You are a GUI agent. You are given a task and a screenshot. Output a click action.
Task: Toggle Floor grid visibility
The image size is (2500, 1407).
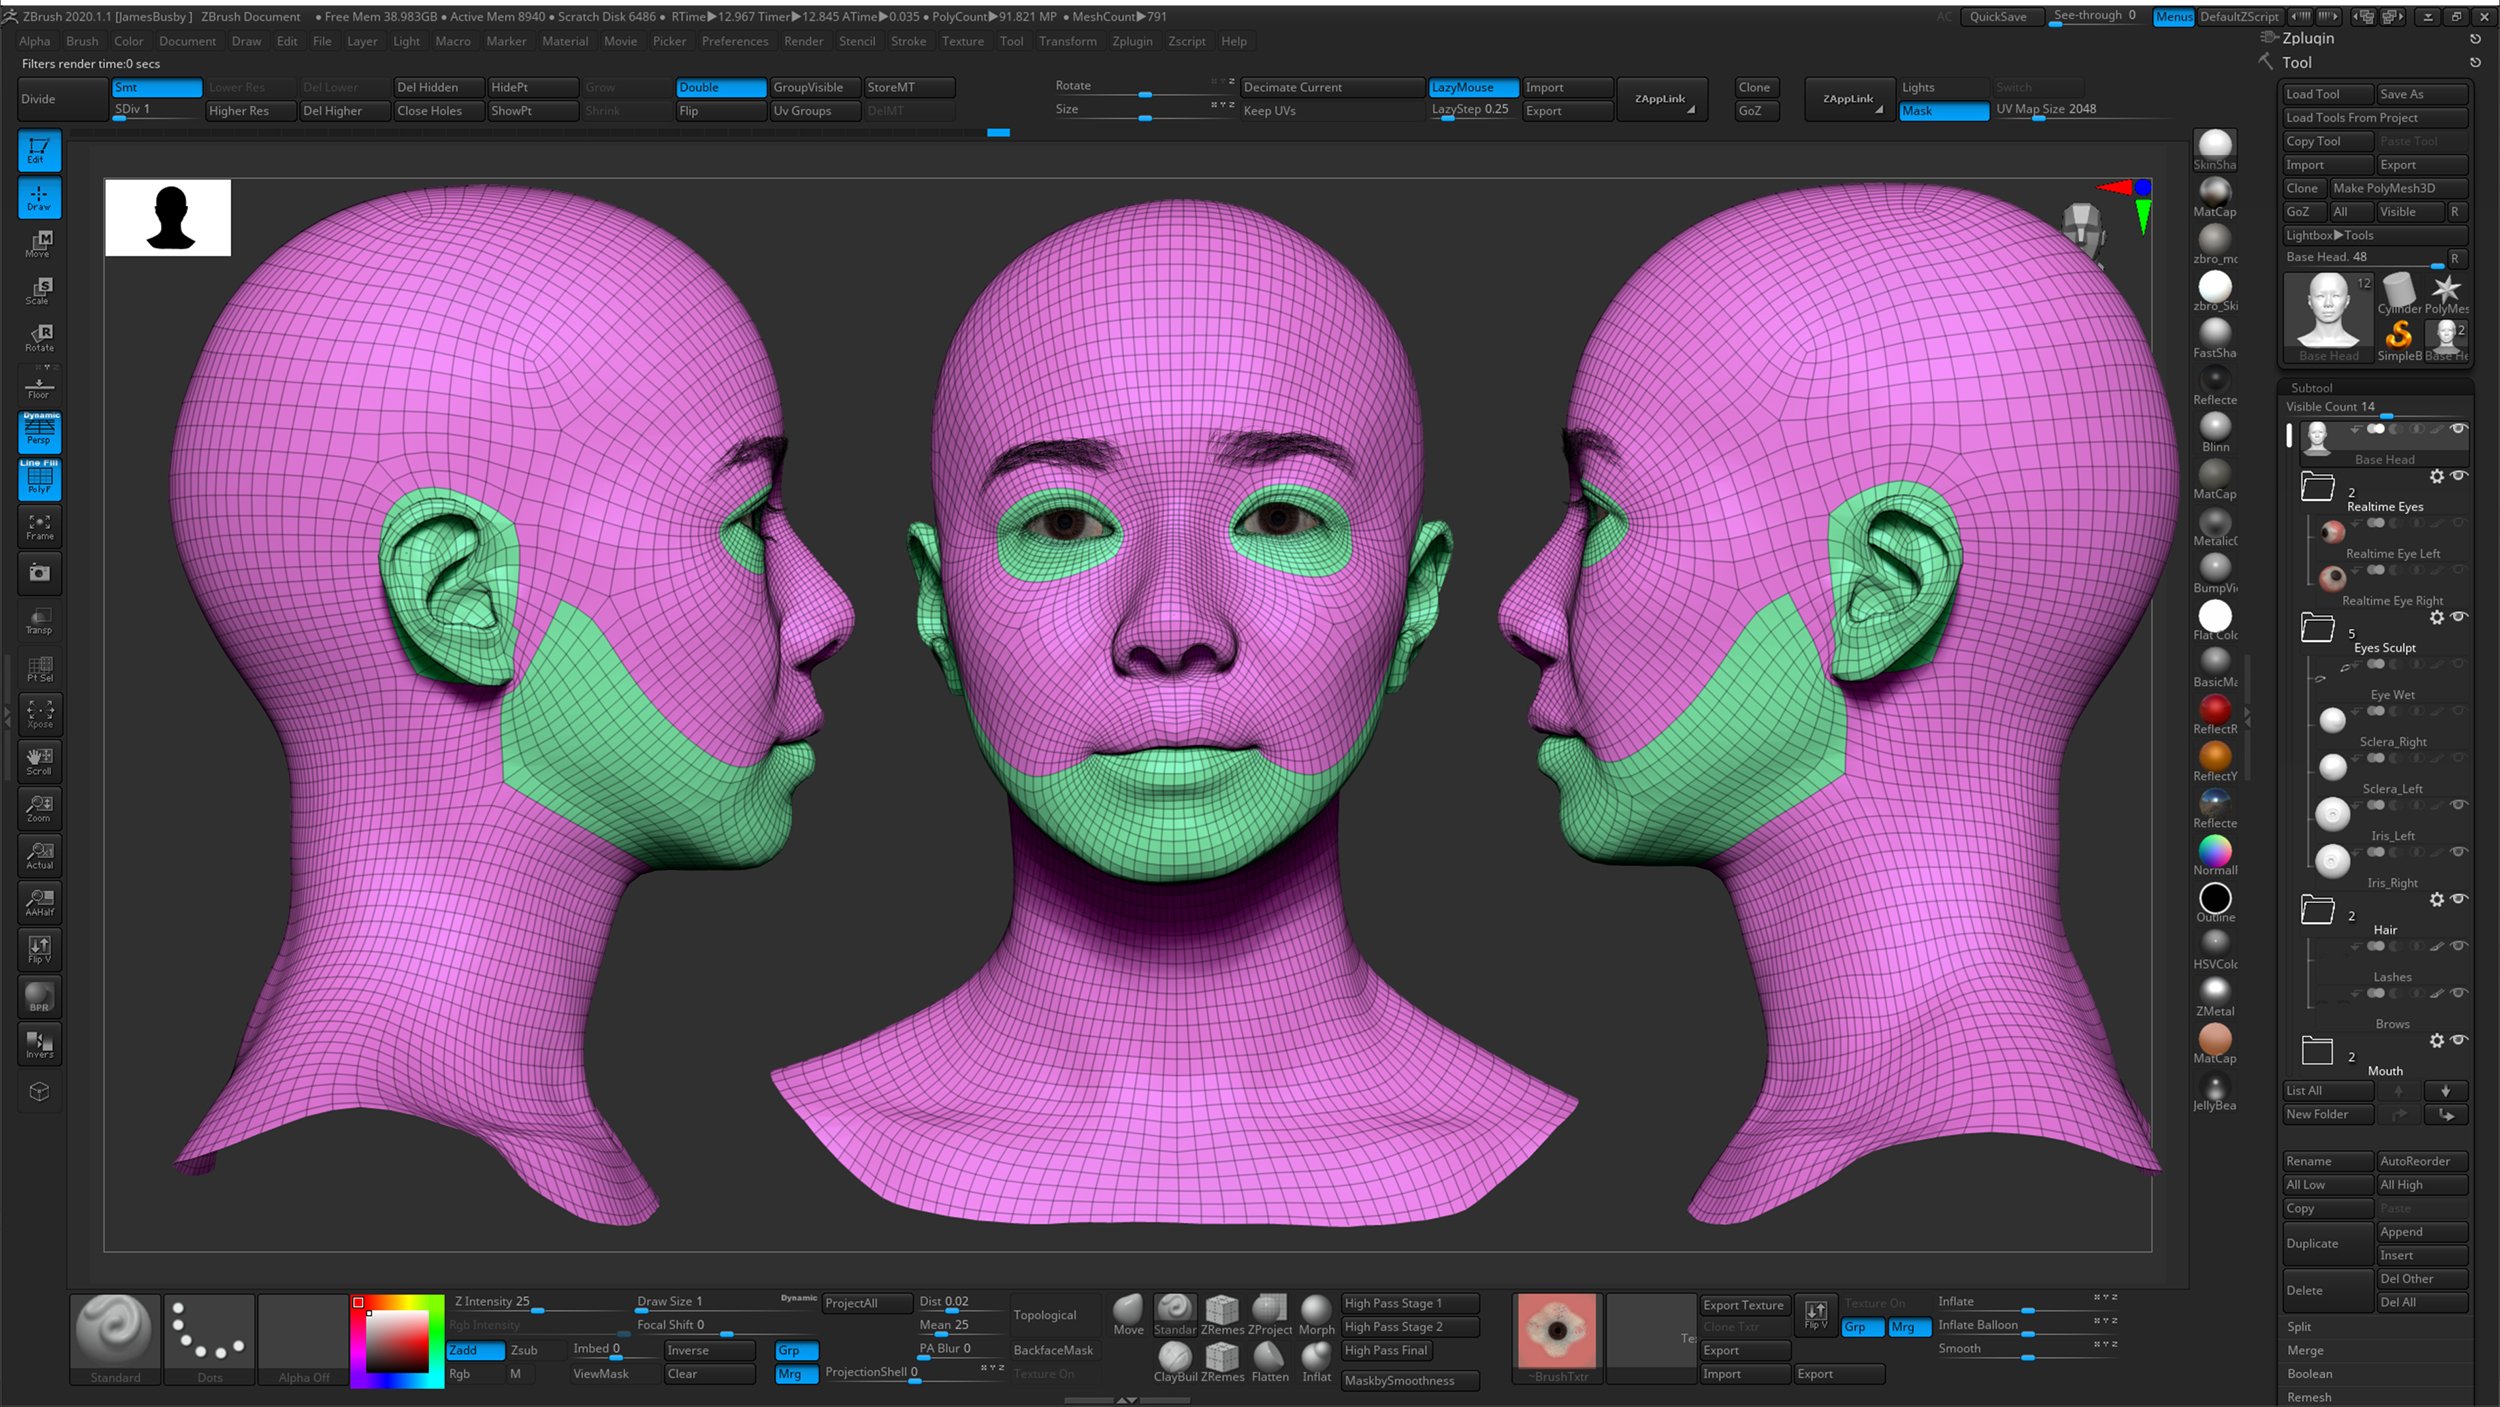(x=38, y=385)
